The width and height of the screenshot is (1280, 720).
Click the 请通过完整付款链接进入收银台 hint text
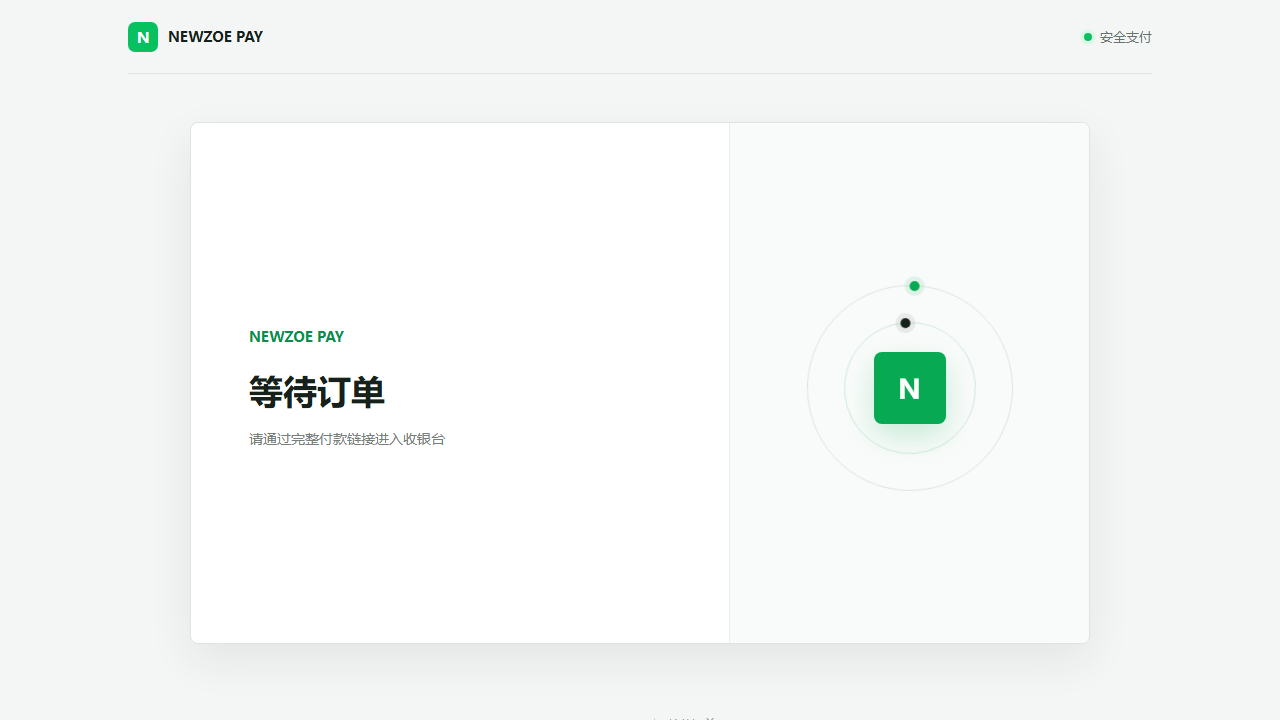pyautogui.click(x=347, y=439)
